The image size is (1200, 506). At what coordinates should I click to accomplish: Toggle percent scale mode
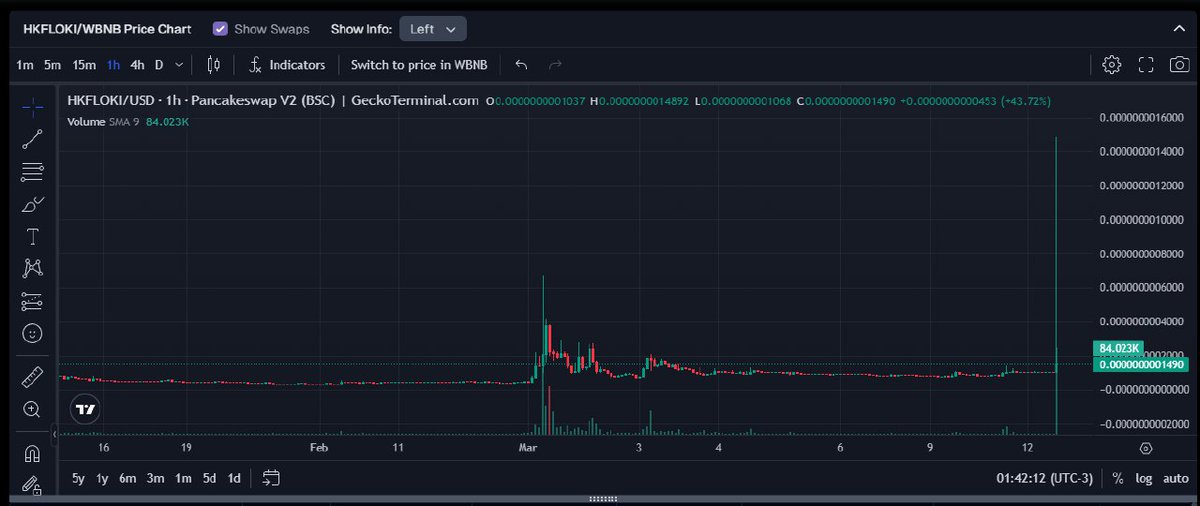(x=1117, y=478)
